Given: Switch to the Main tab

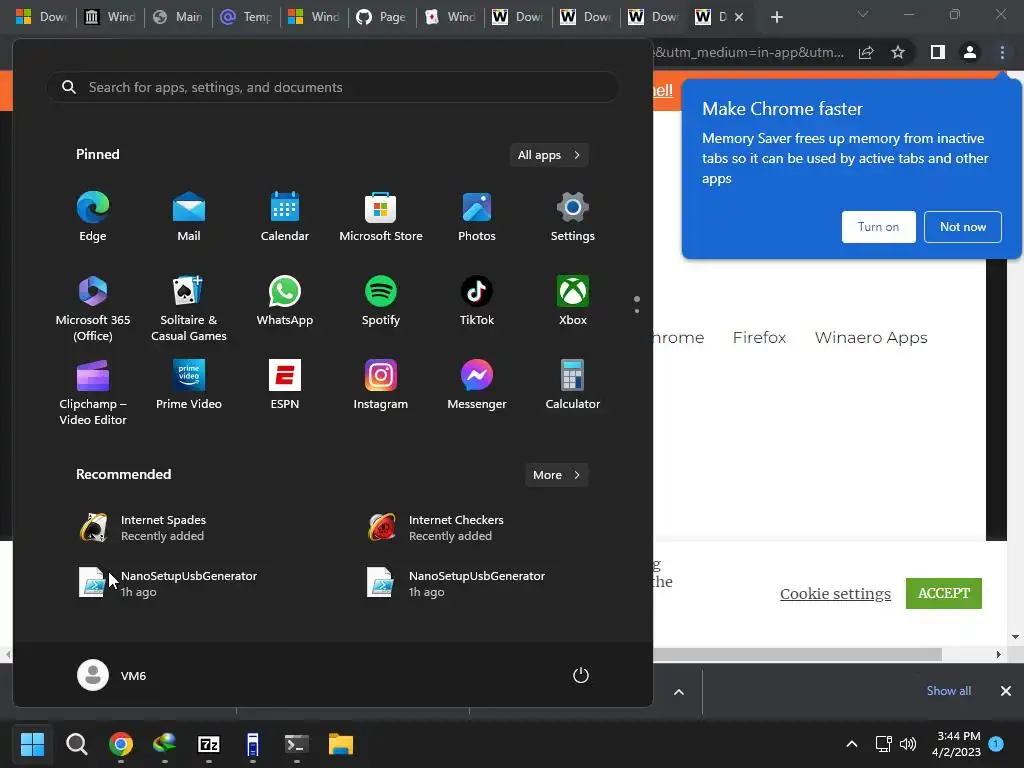Looking at the screenshot, I should 179,17.
